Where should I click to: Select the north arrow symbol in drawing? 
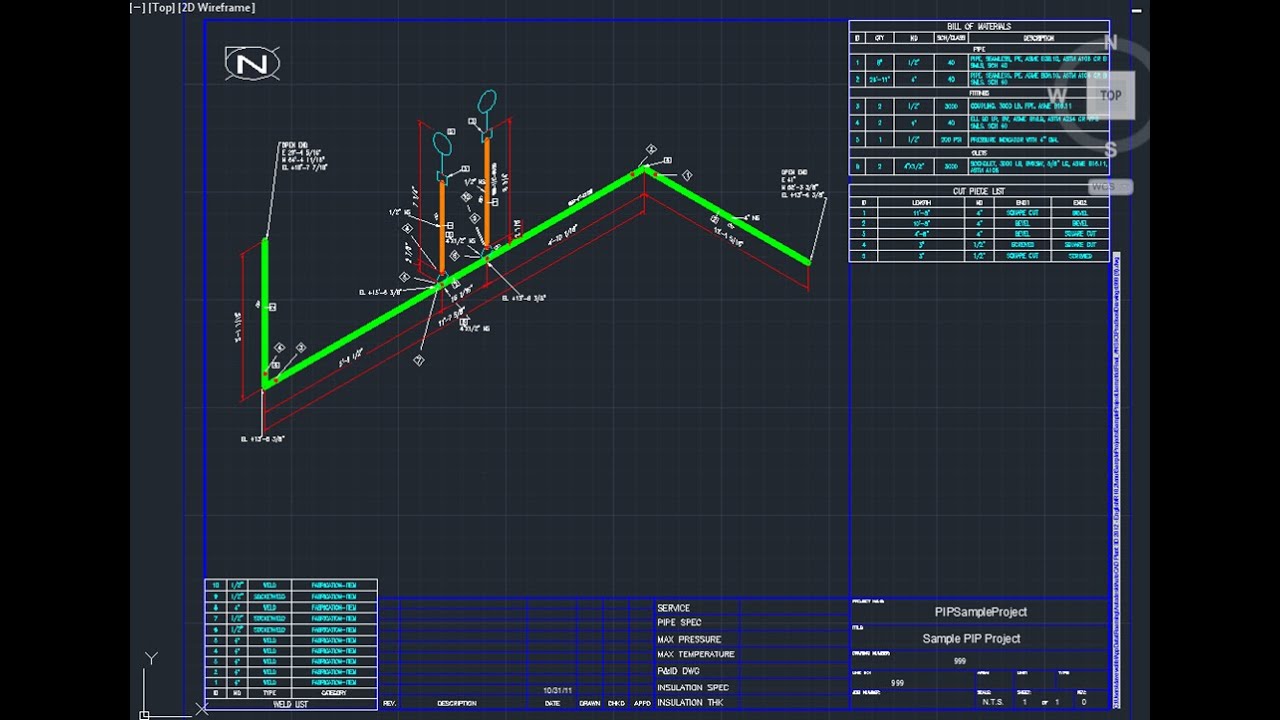pos(252,65)
